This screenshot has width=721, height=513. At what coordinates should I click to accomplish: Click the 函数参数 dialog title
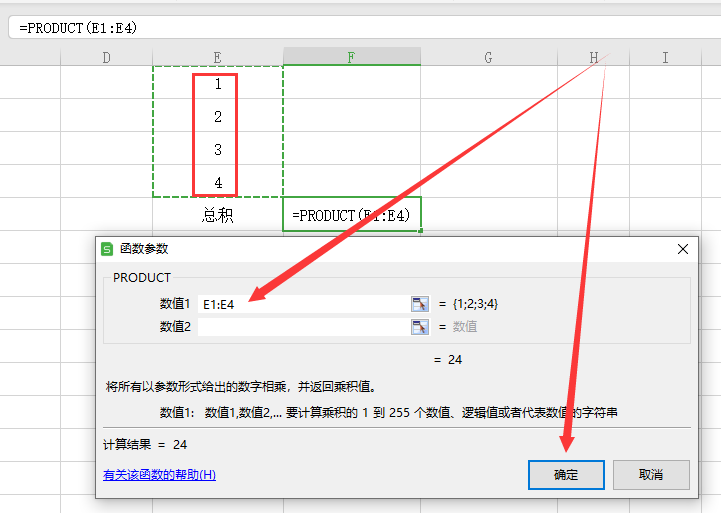pyautogui.click(x=144, y=249)
